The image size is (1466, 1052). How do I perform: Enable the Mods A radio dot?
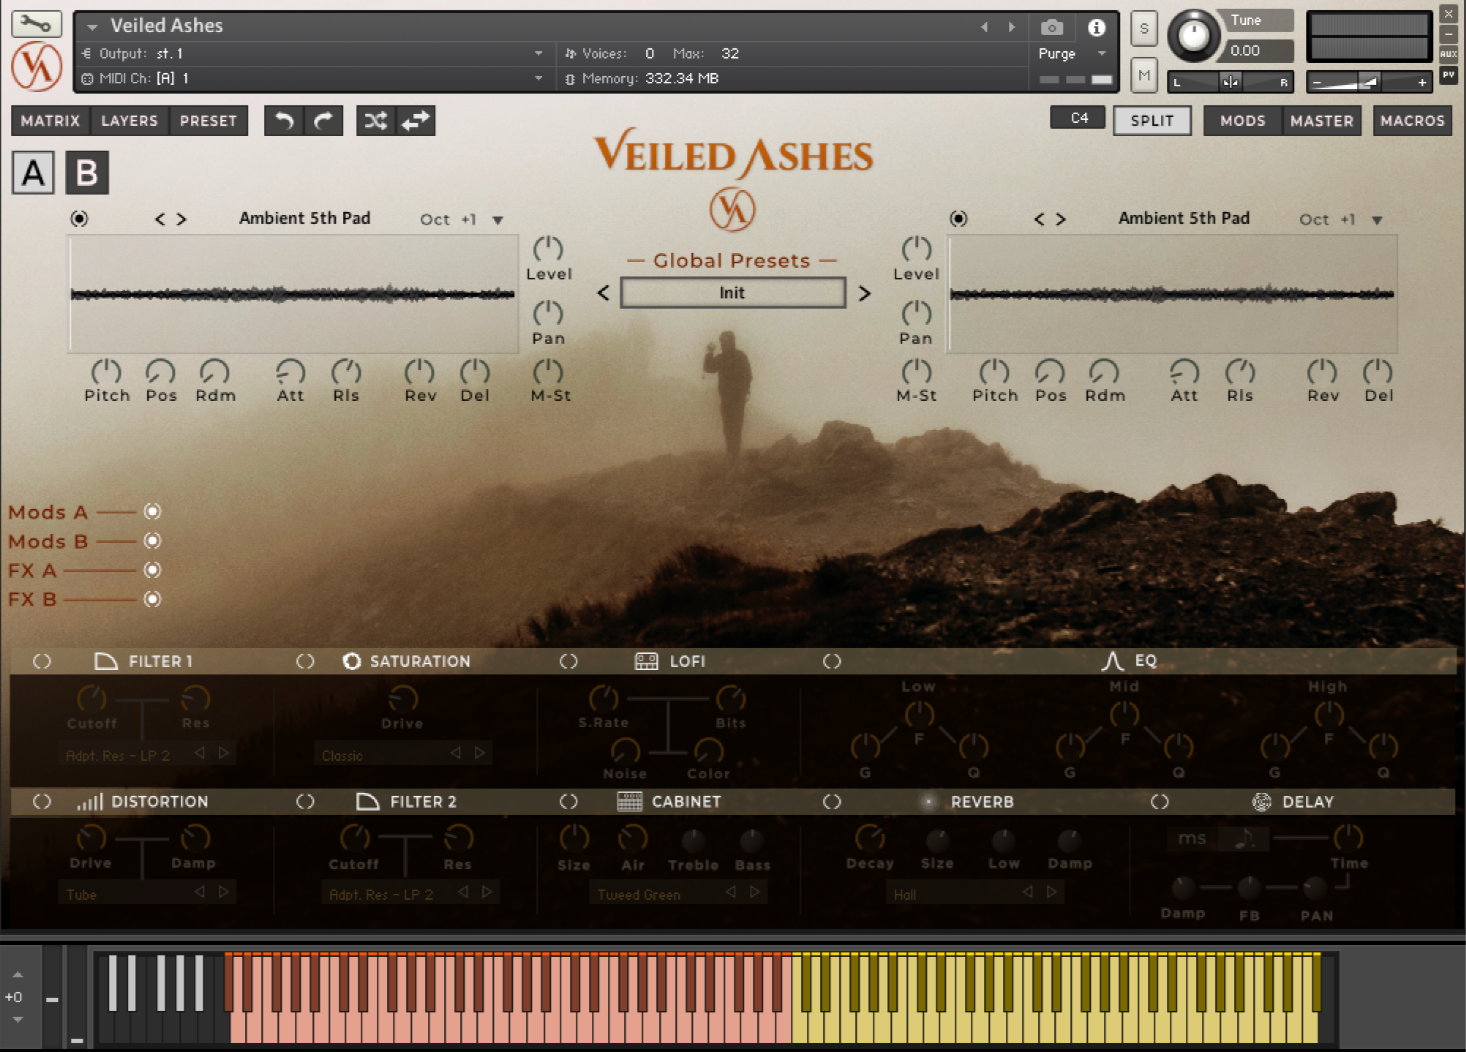pyautogui.click(x=152, y=511)
